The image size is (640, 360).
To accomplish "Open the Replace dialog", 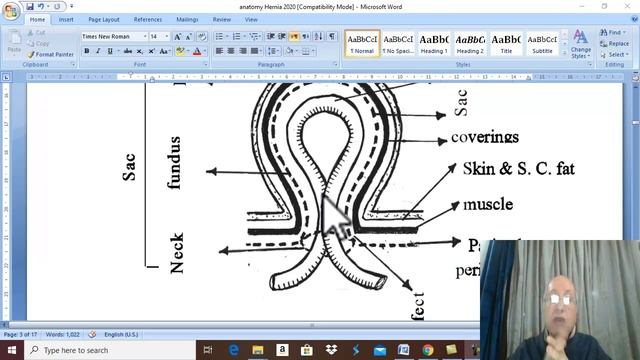I will (x=614, y=43).
